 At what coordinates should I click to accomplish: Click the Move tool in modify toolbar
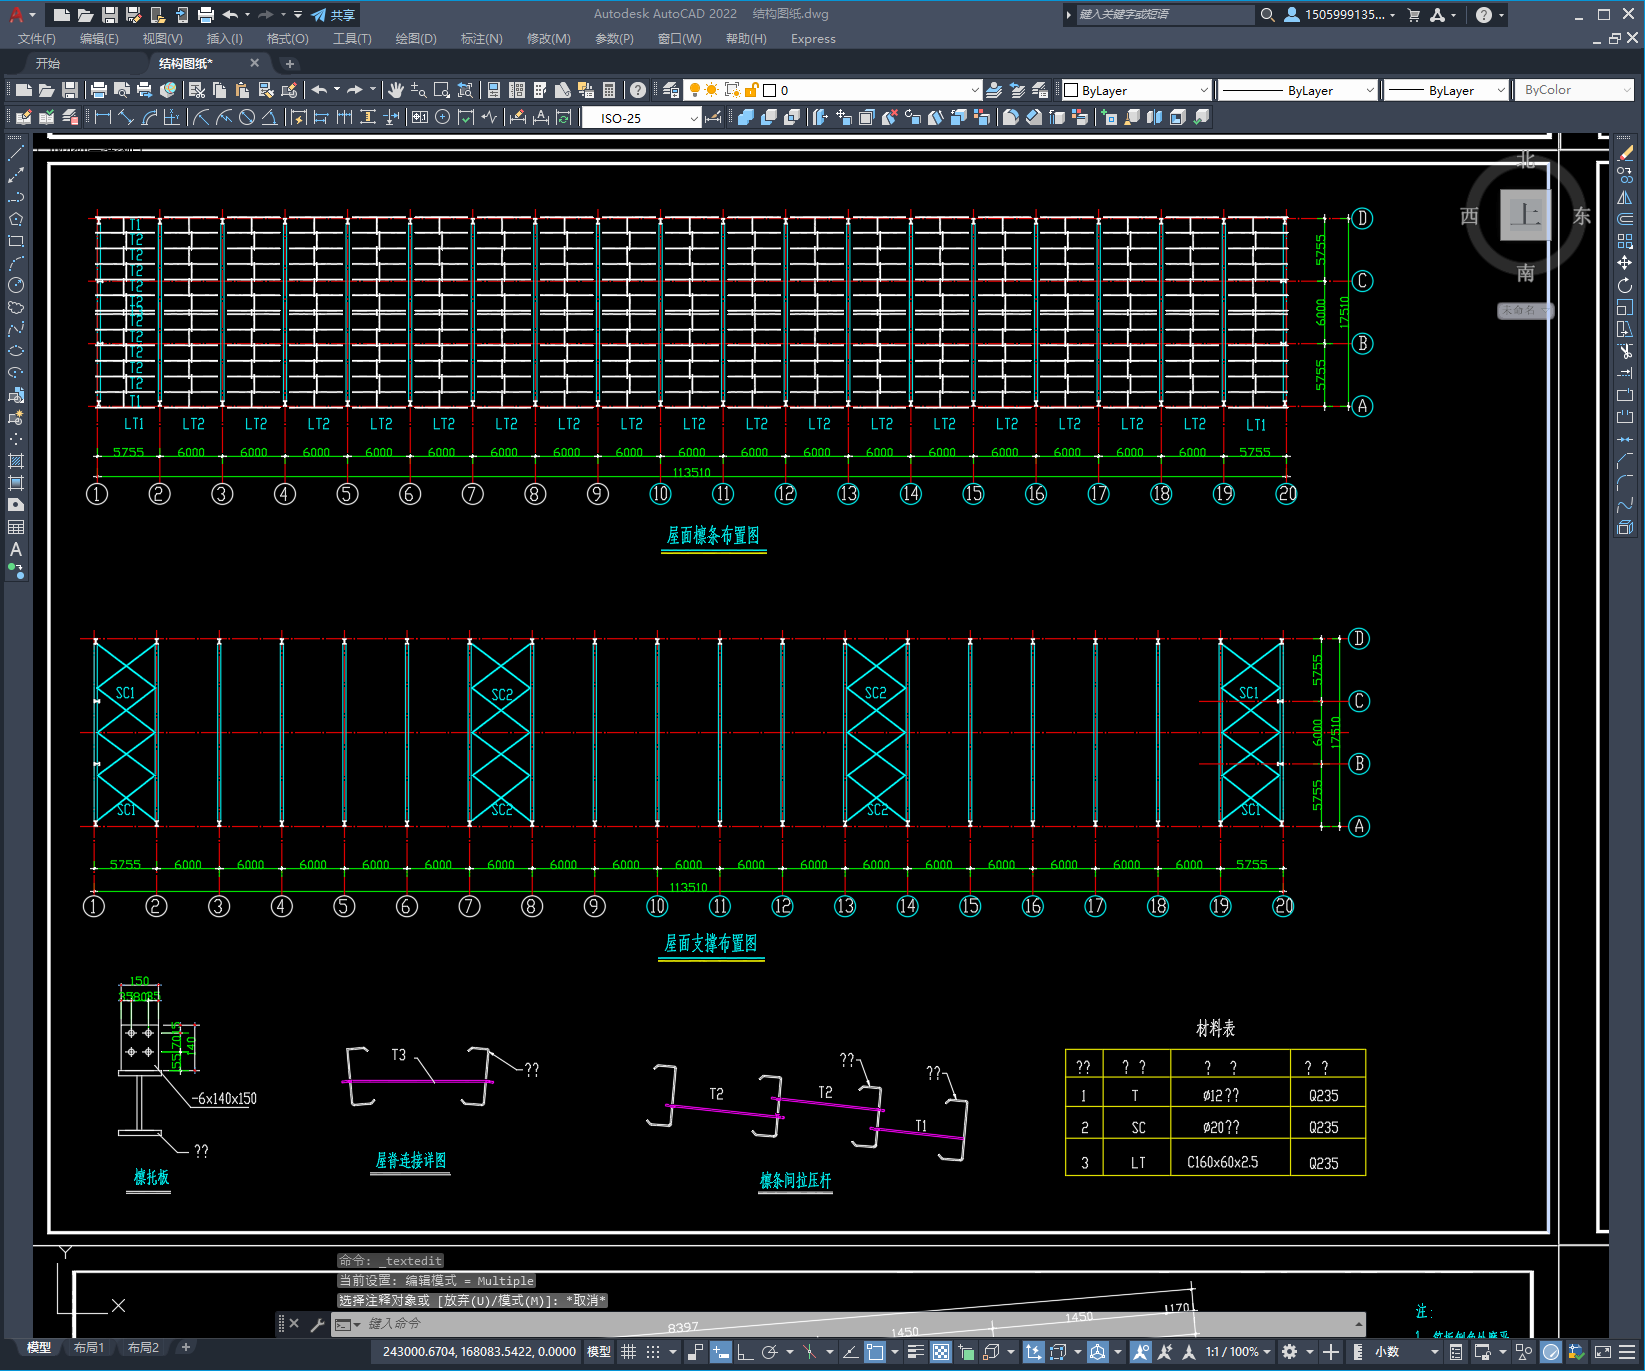(x=1625, y=263)
